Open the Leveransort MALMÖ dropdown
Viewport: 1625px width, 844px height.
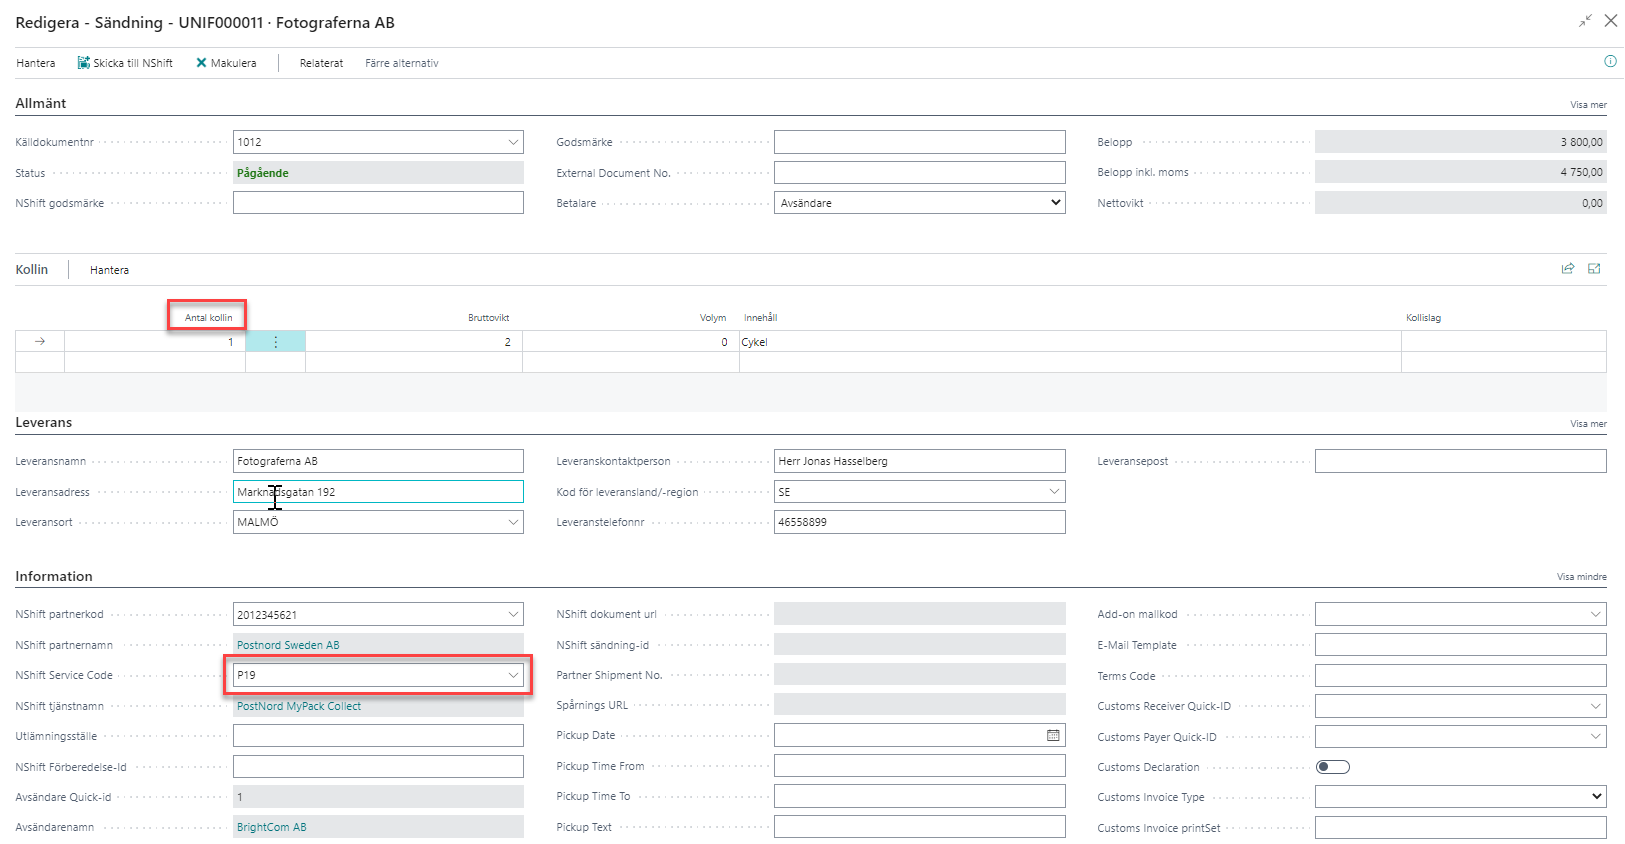[x=513, y=522]
